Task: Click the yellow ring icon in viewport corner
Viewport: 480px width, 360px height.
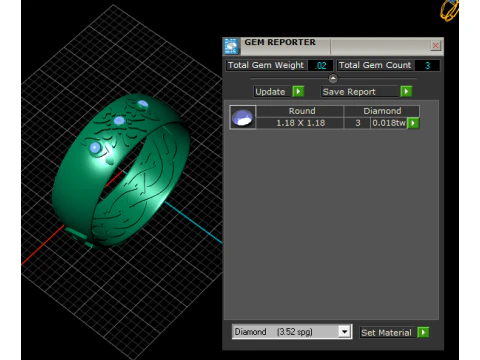Action: pyautogui.click(x=450, y=10)
